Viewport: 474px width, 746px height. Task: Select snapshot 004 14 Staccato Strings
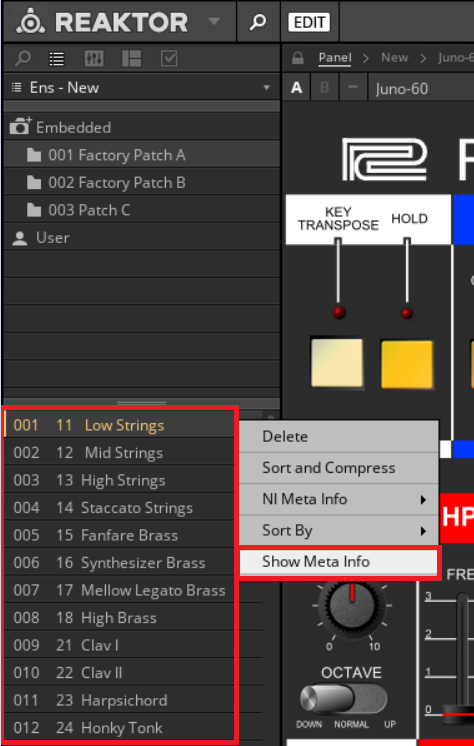click(x=119, y=508)
